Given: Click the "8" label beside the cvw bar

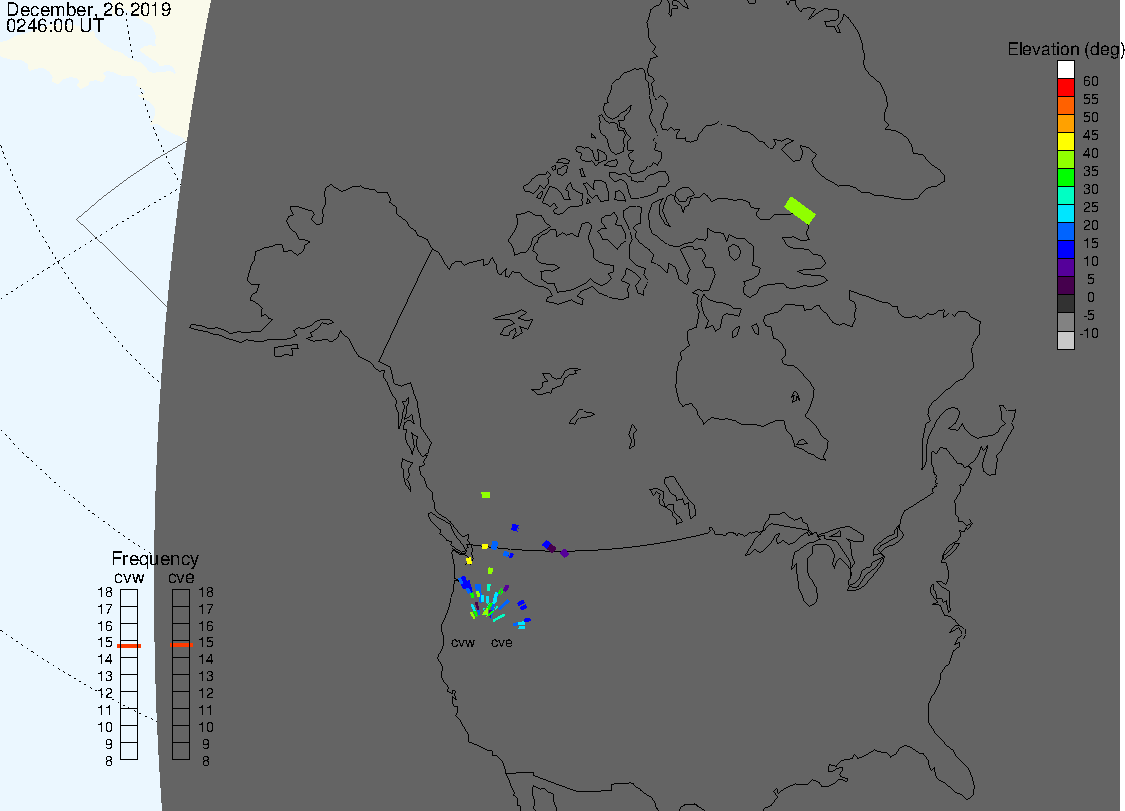Looking at the screenshot, I should click(109, 761).
